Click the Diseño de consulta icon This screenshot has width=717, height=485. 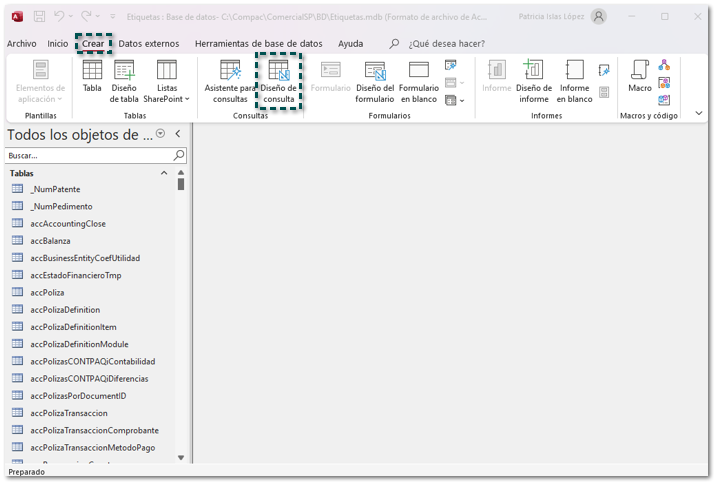point(279,72)
